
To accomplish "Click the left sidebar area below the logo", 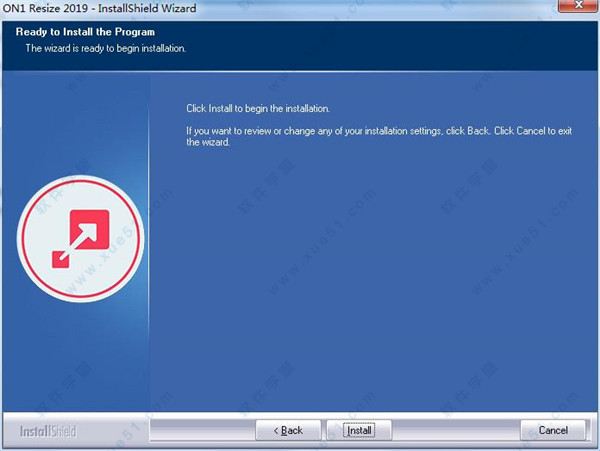I will pyautogui.click(x=75, y=360).
